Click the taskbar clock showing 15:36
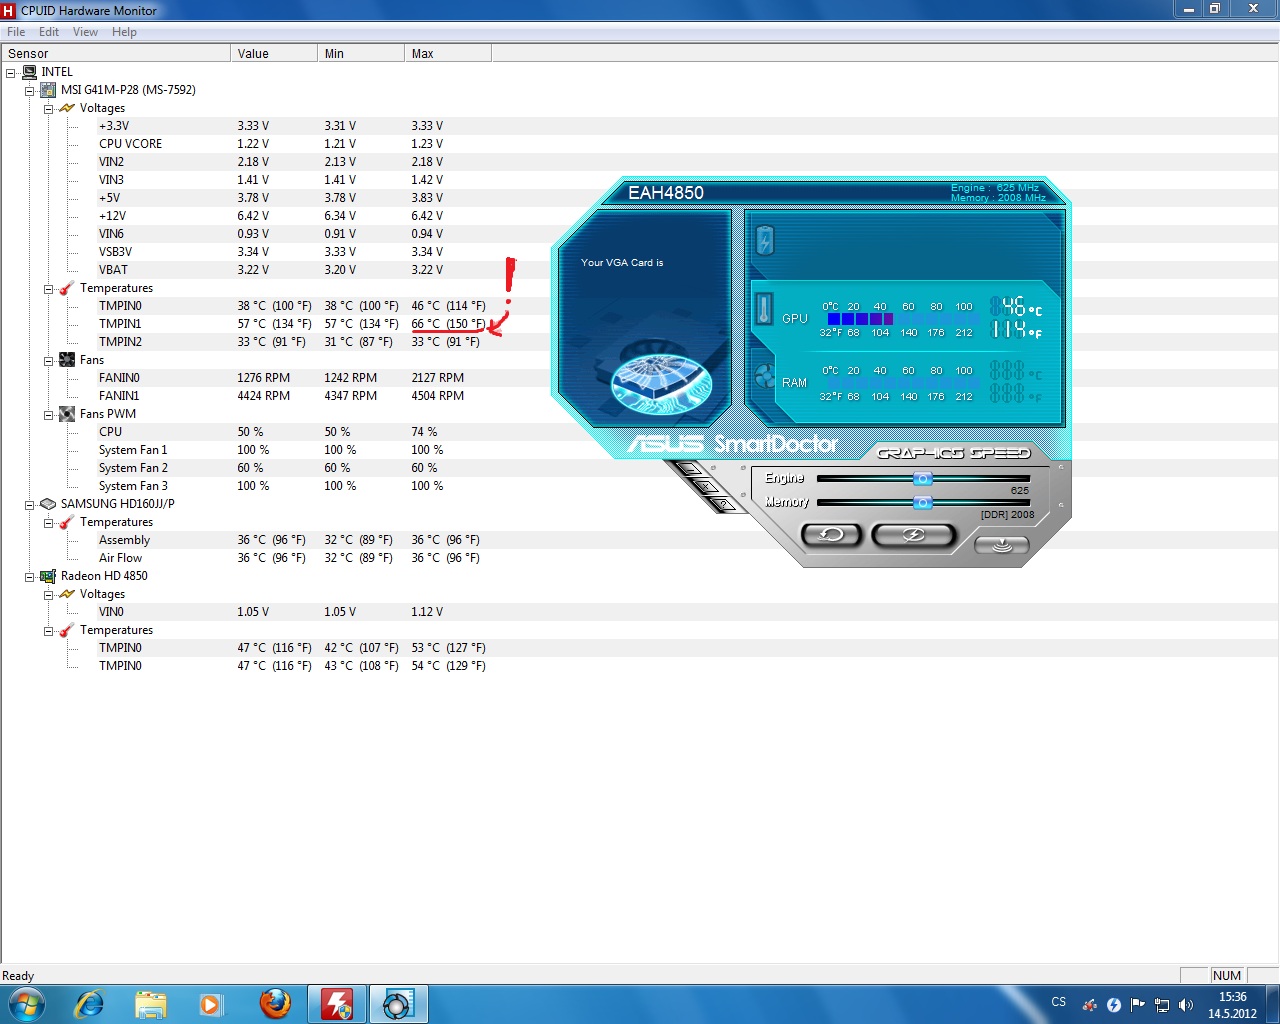Viewport: 1280px width, 1024px height. coord(1232,1005)
